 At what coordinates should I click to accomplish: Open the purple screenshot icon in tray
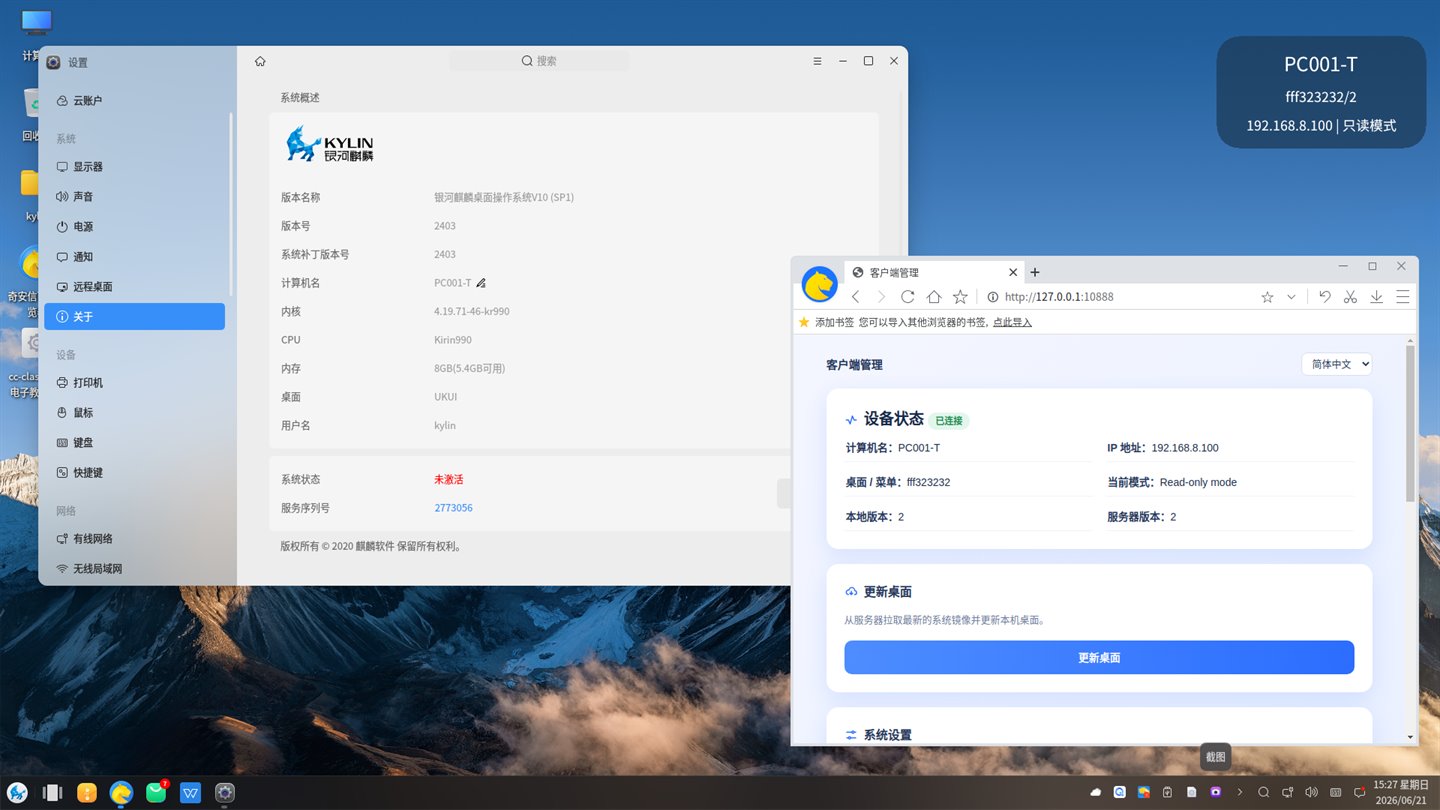(x=1216, y=792)
